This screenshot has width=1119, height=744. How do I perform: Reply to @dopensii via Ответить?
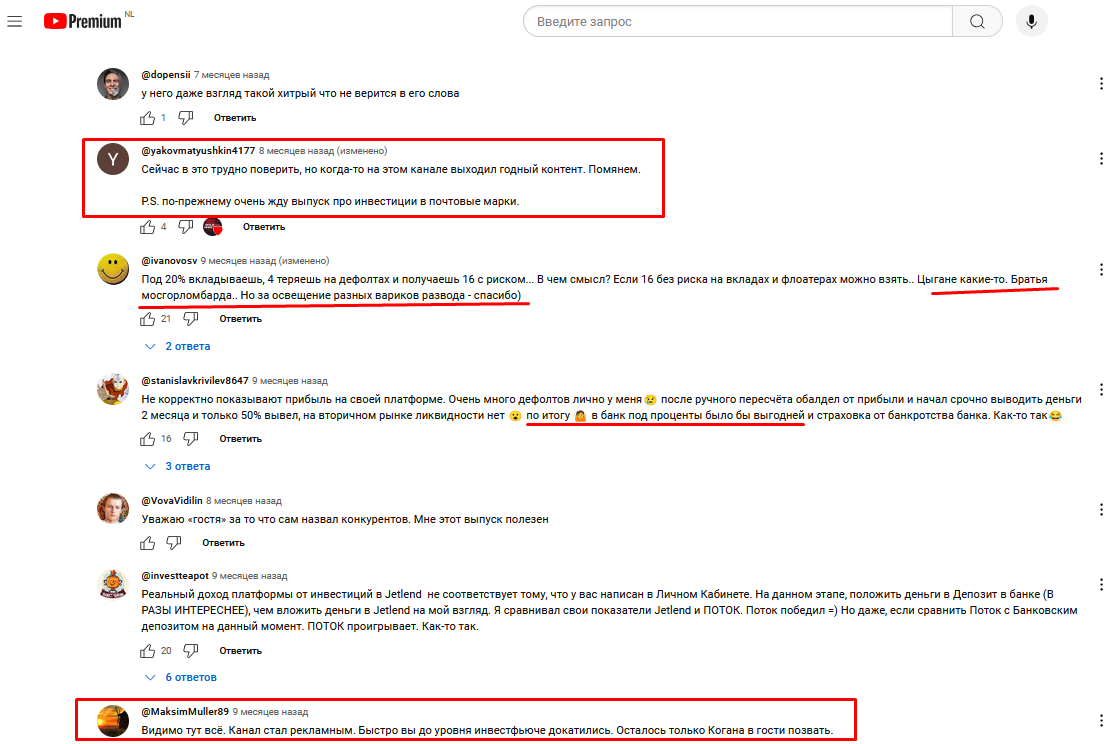pyautogui.click(x=235, y=118)
